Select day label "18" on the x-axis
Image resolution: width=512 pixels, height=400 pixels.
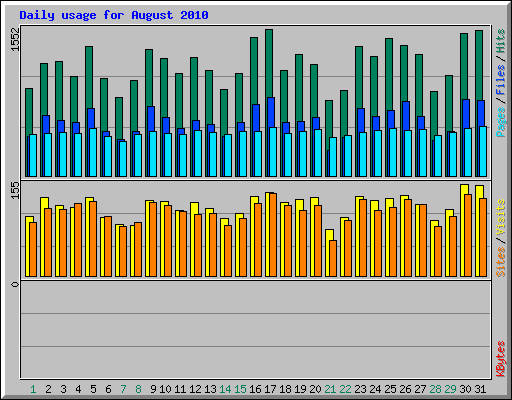(285, 389)
